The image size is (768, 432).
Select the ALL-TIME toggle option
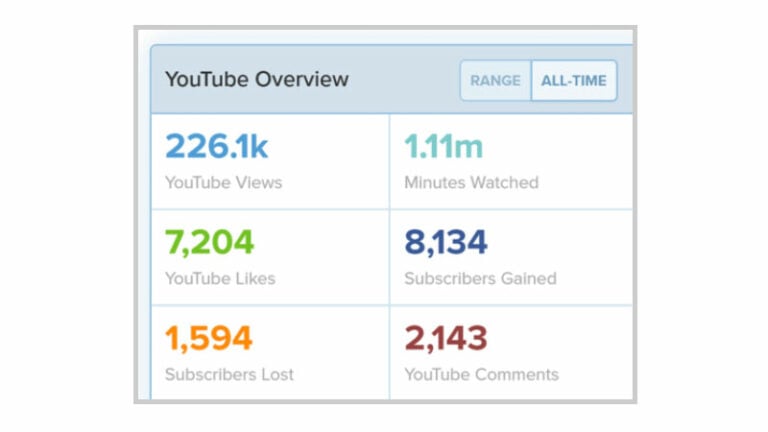tap(573, 81)
